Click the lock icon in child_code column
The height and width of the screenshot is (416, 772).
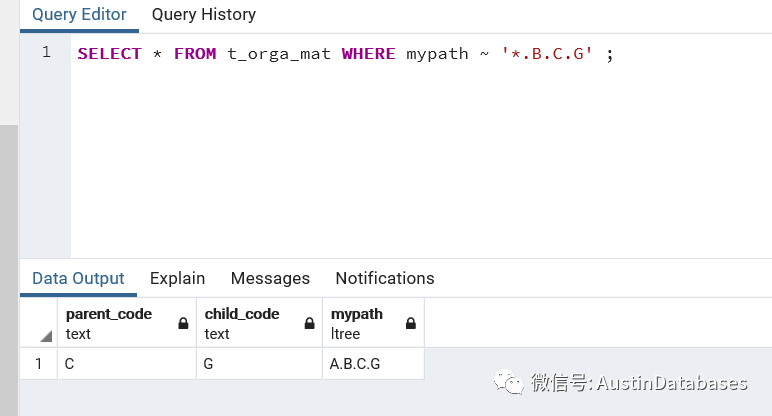tap(309, 324)
